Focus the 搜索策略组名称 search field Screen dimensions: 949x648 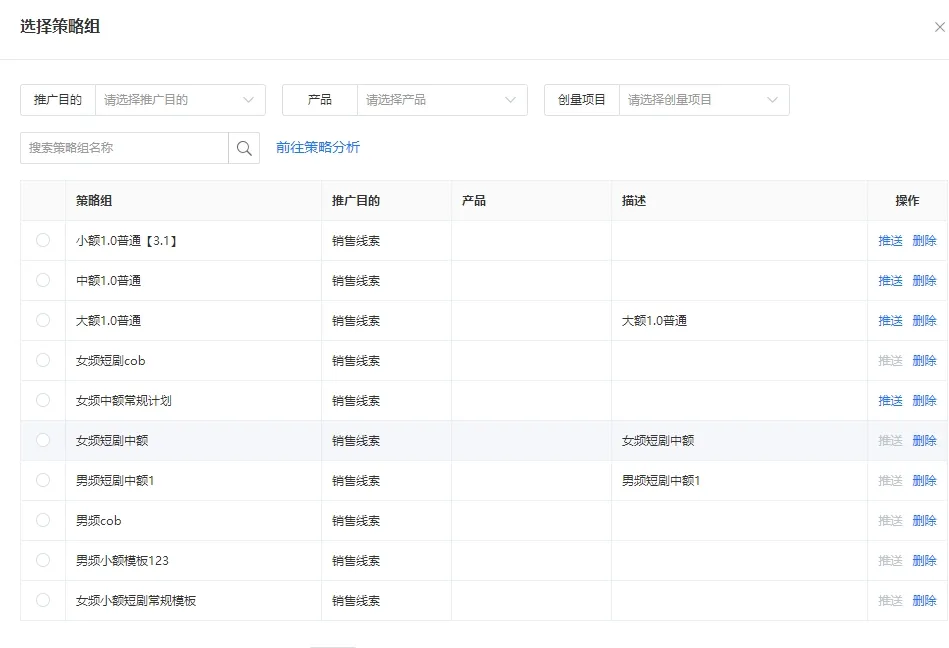(x=125, y=148)
